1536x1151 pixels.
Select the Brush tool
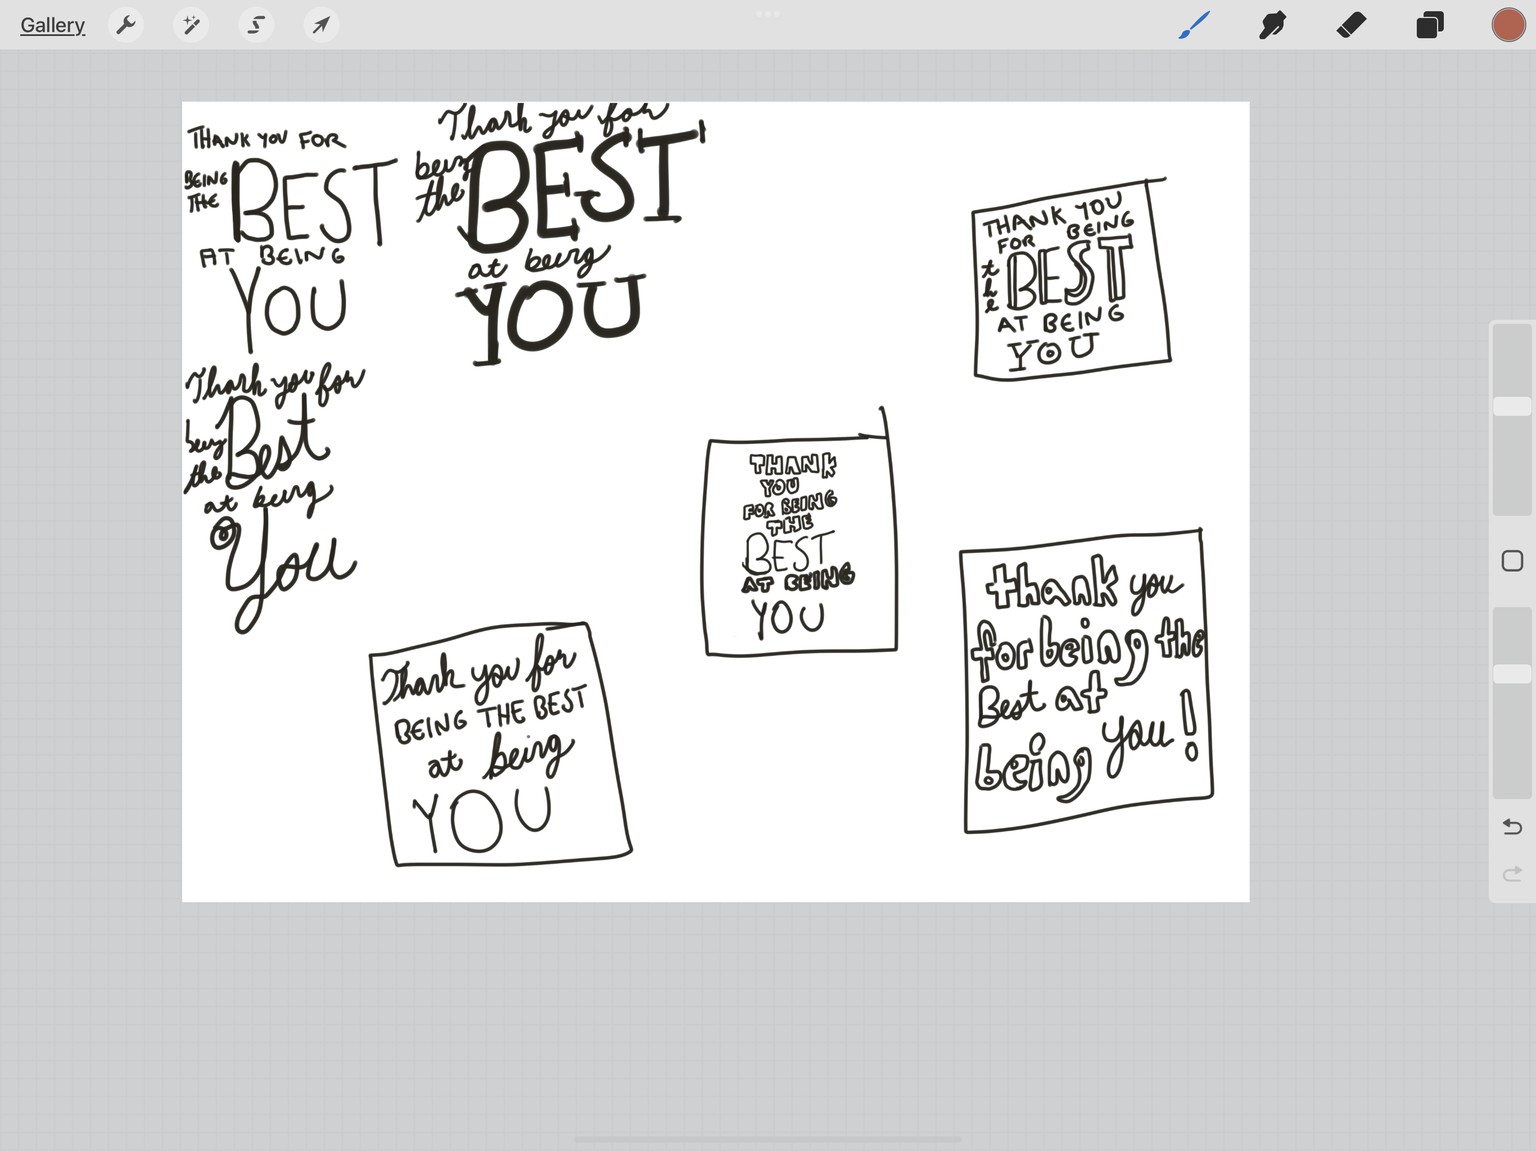tap(1194, 25)
